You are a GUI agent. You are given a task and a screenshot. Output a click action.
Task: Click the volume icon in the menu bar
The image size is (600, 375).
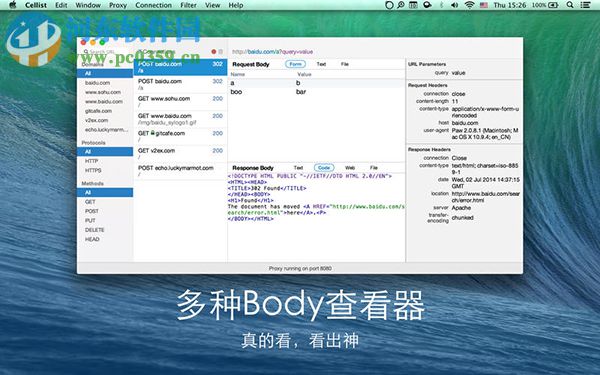455,5
